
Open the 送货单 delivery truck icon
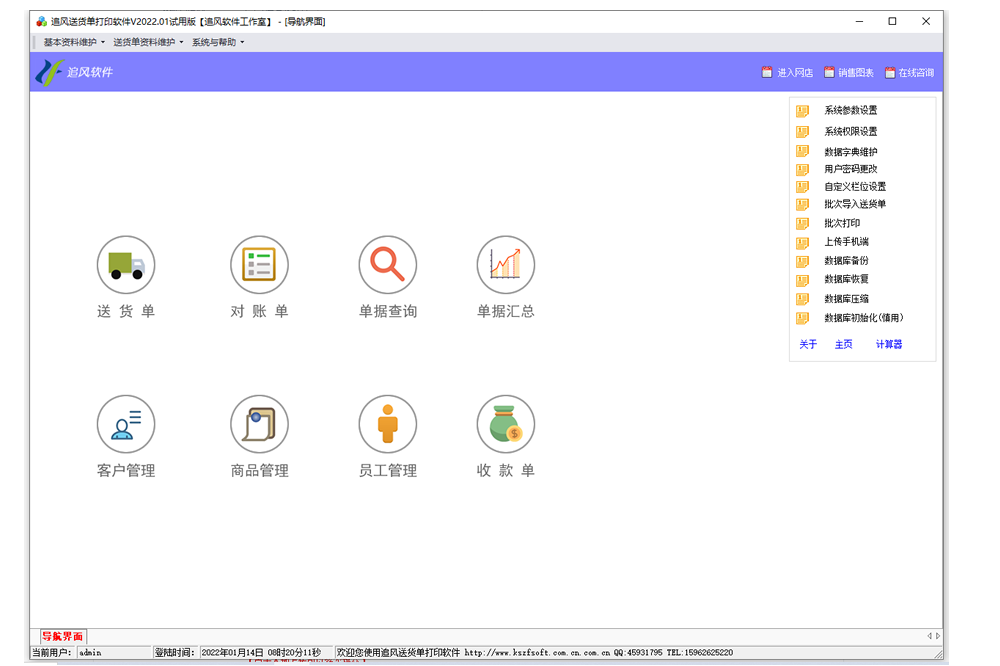tap(126, 265)
